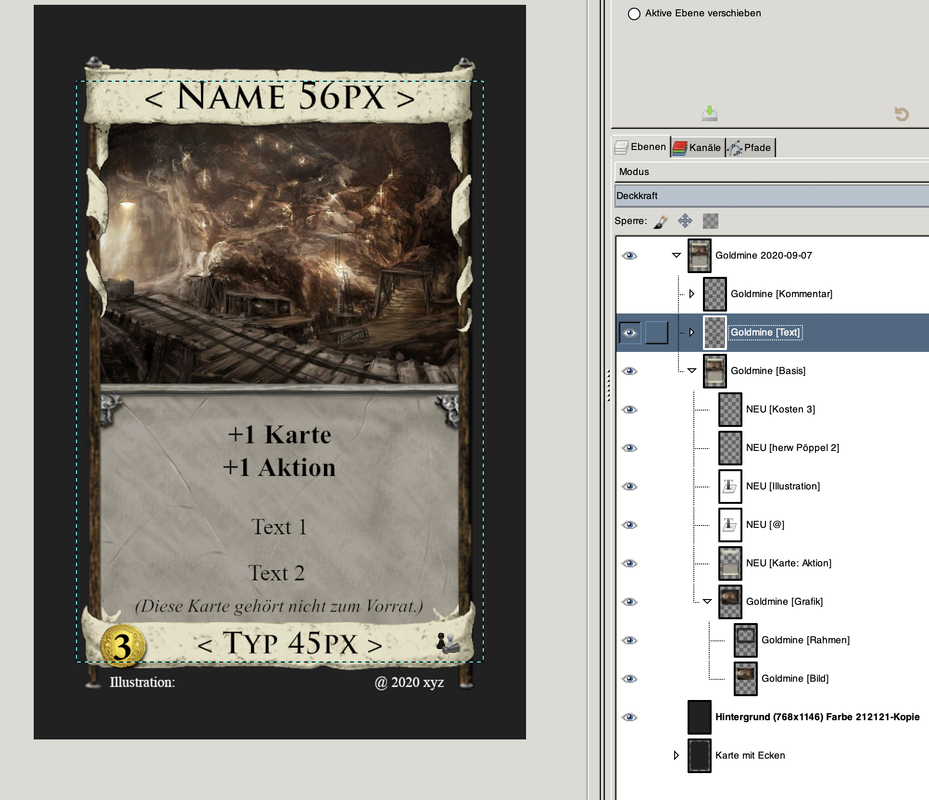Click the save tool preset icon
929x800 pixels.
710,113
